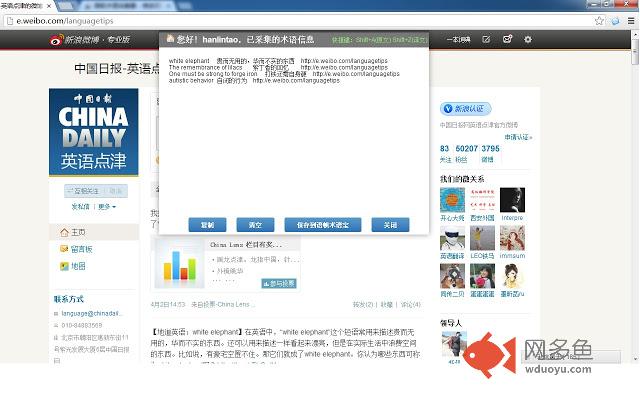Image resolution: width=640 pixels, height=400 pixels.
Task: Click the browser address bar
Action: pos(300,19)
